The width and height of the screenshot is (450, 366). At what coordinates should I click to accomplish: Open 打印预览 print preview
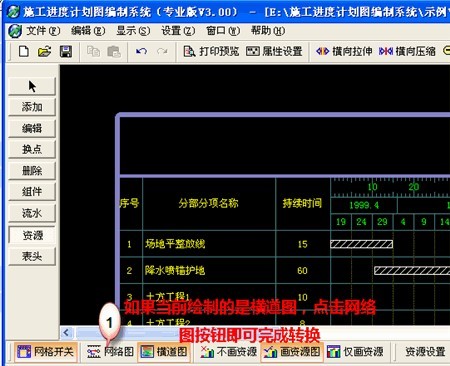[211, 51]
